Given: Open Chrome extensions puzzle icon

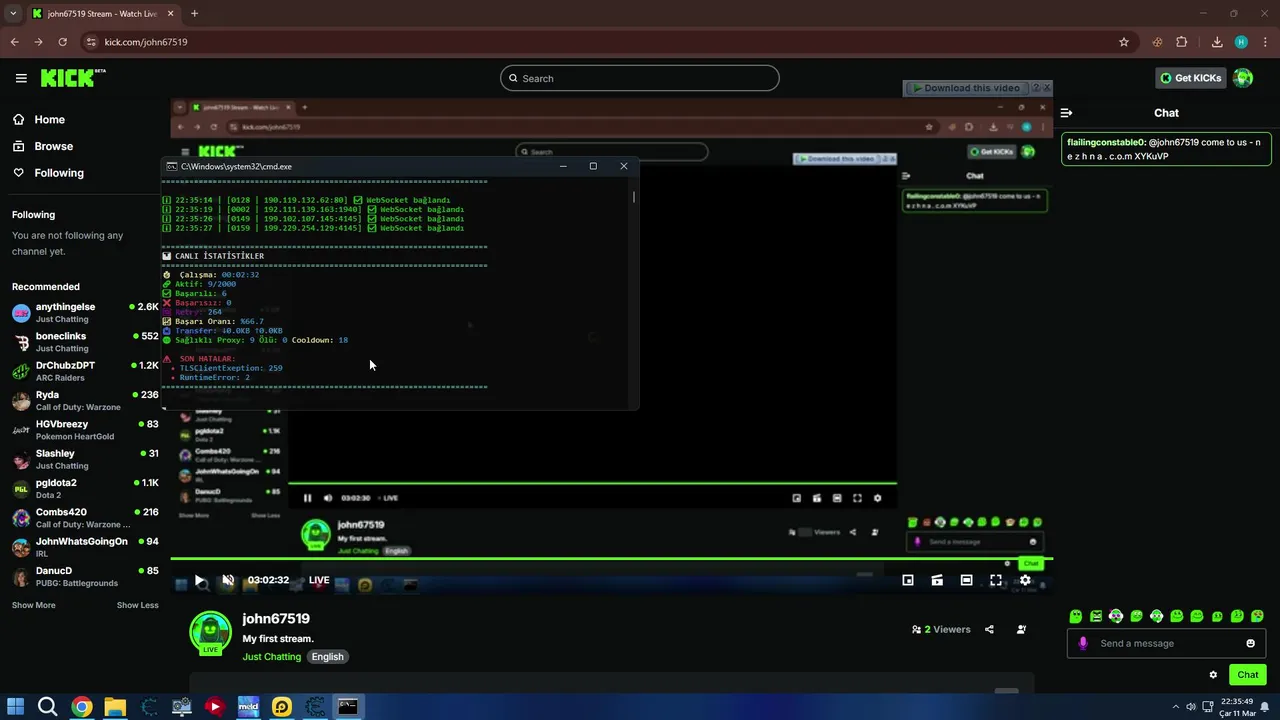Looking at the screenshot, I should 1182,42.
